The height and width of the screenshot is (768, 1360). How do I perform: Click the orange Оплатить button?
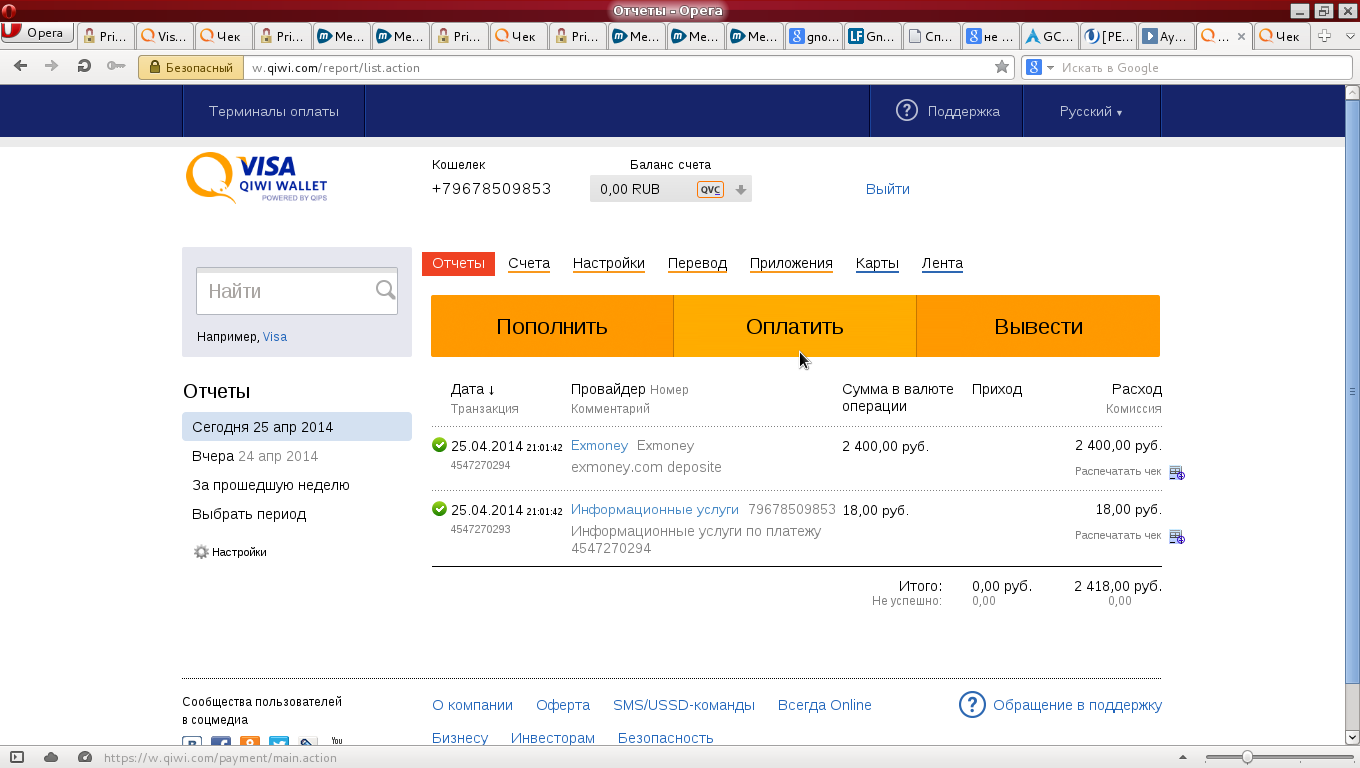pos(795,326)
